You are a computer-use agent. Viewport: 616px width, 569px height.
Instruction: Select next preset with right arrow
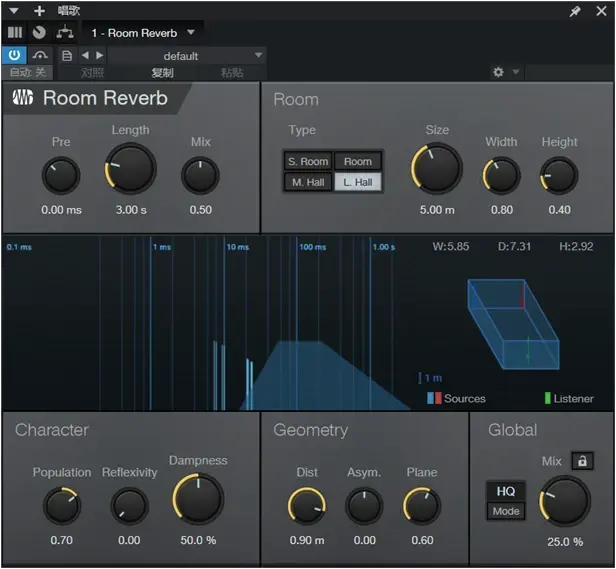(99, 55)
